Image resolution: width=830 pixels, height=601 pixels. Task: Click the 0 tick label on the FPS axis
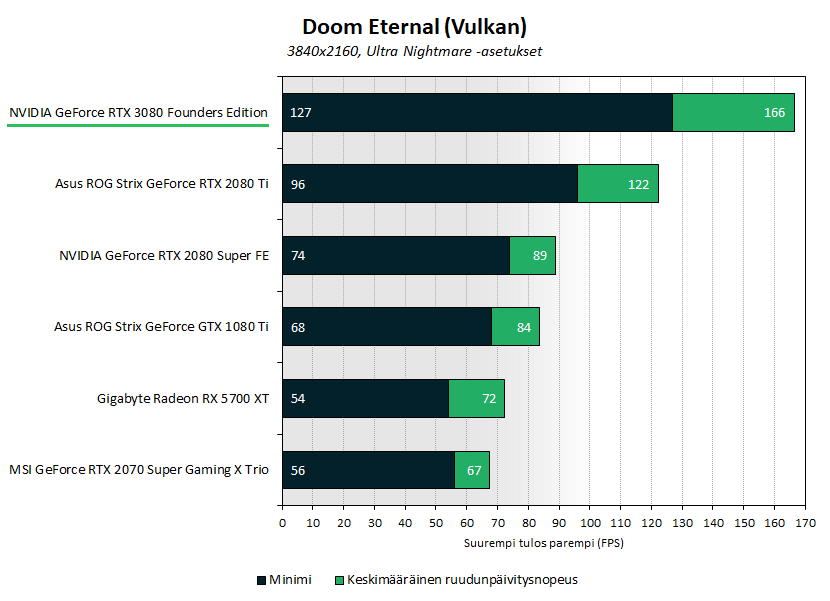coord(282,523)
